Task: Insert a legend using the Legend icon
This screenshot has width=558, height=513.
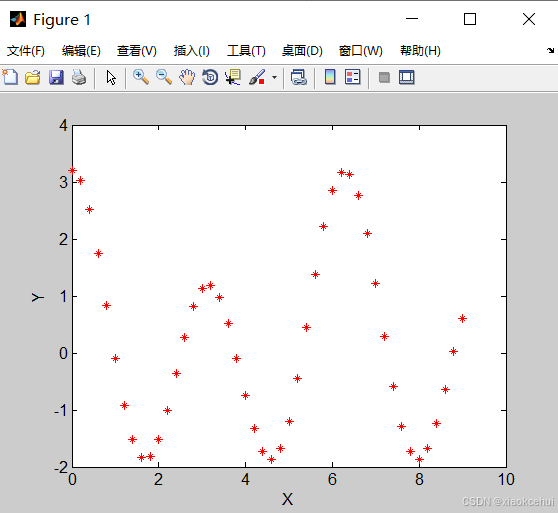Action: coord(353,77)
